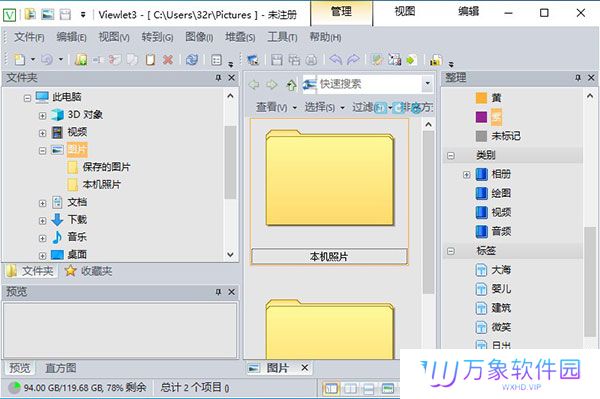This screenshot has height=399, width=600.
Task: Switch to the 收藏夹 tab
Action: 90,271
